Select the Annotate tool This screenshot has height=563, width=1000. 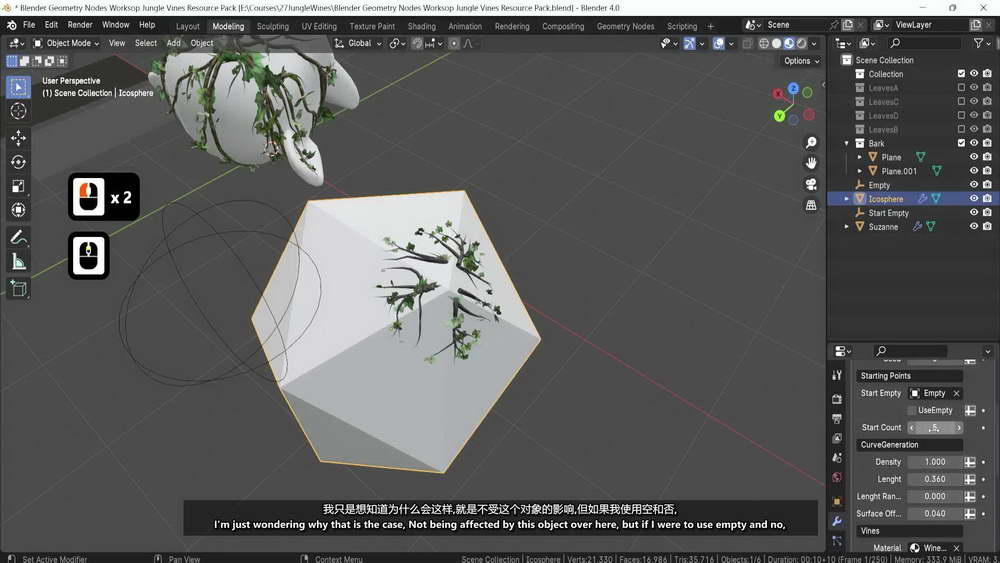[18, 238]
